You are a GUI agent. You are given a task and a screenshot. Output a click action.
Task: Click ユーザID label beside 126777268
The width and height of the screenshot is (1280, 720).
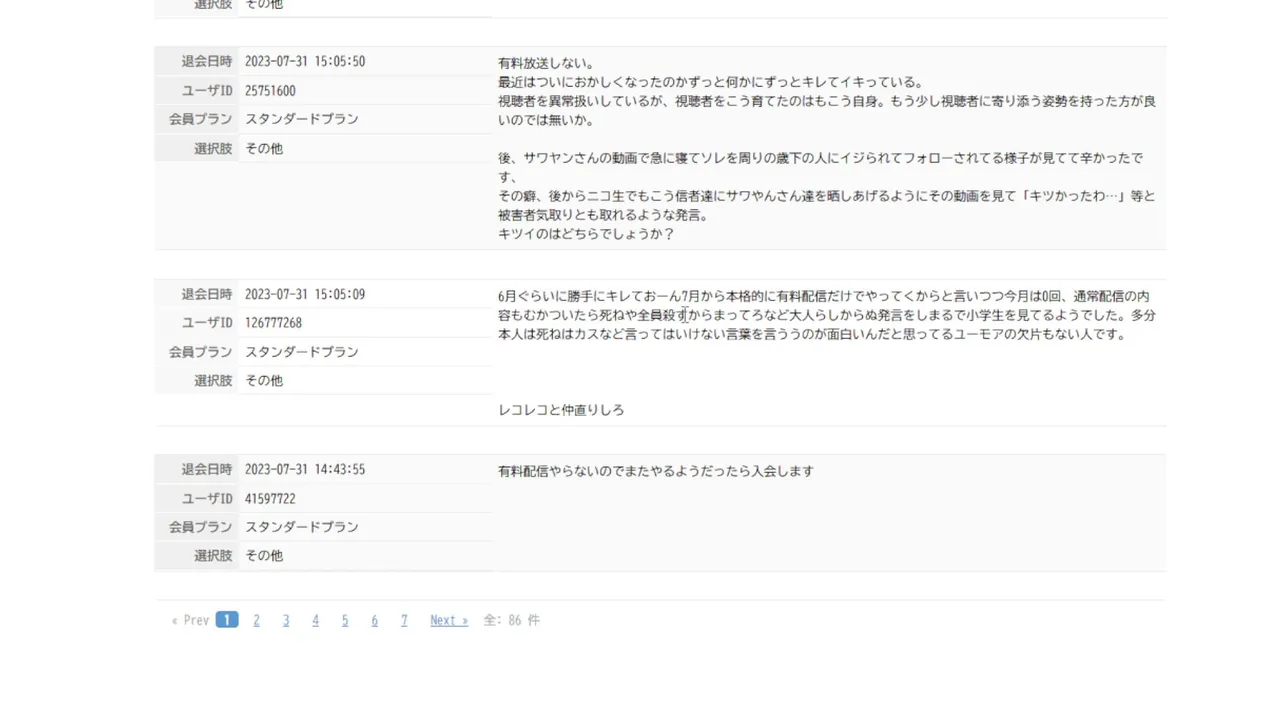click(207, 323)
